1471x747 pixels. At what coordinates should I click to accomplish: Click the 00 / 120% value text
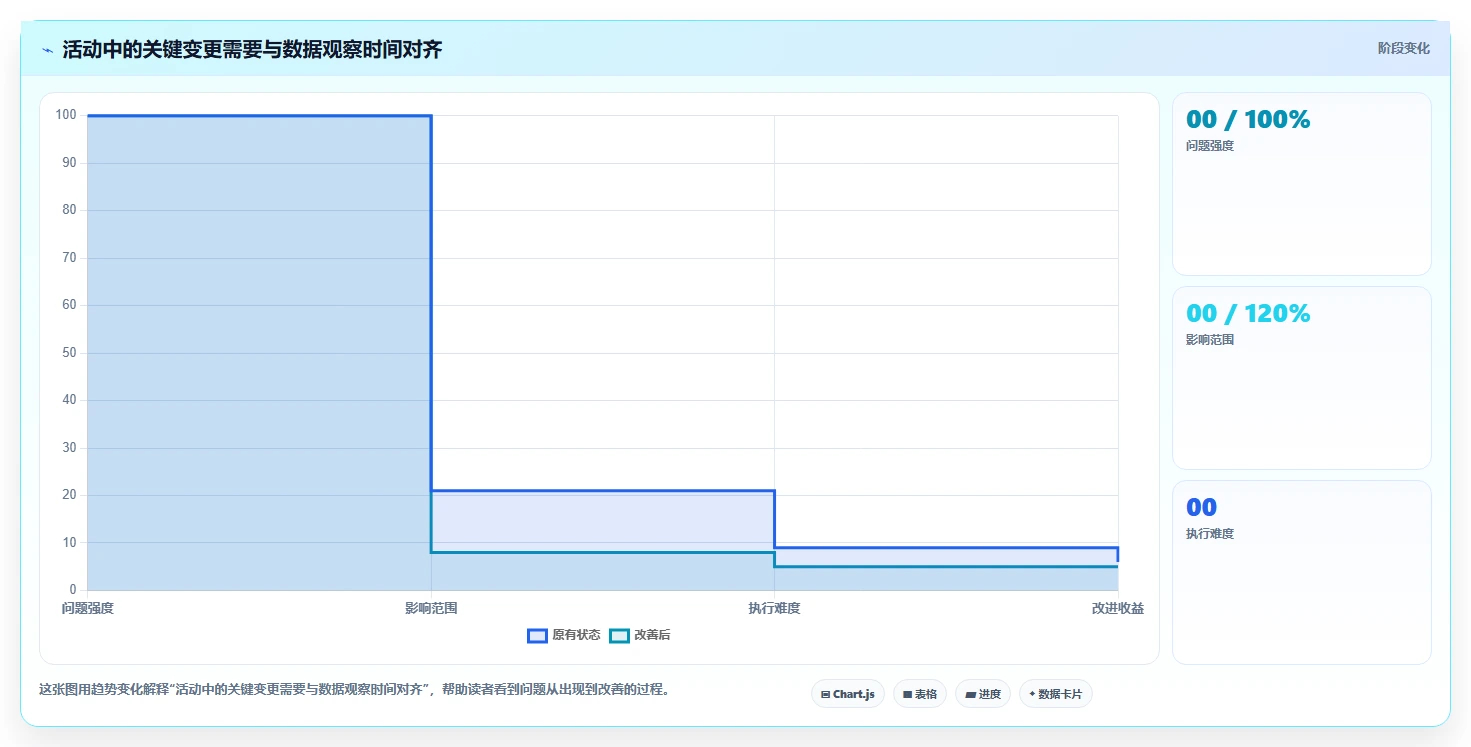click(1248, 314)
